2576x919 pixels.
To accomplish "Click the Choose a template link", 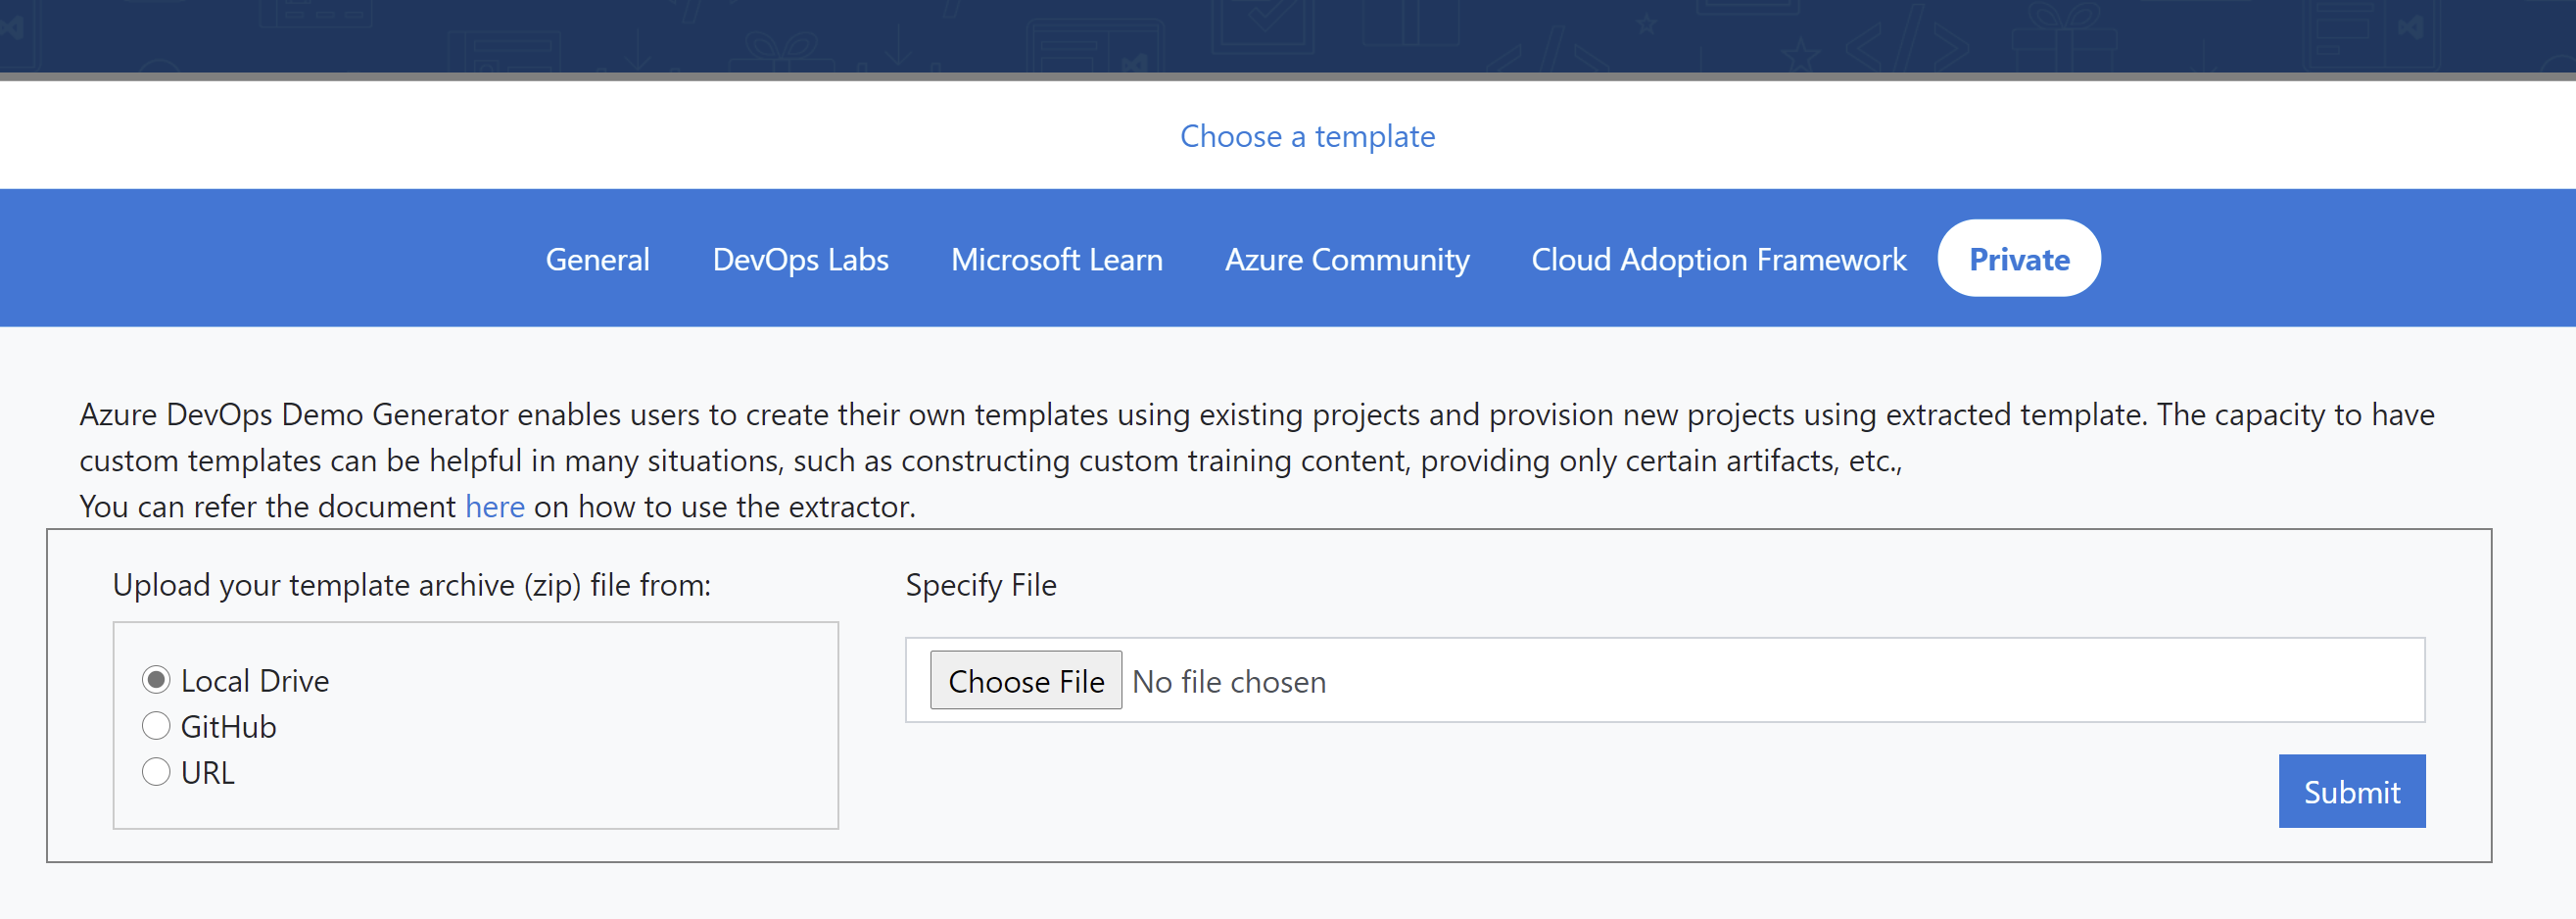I will point(1306,136).
